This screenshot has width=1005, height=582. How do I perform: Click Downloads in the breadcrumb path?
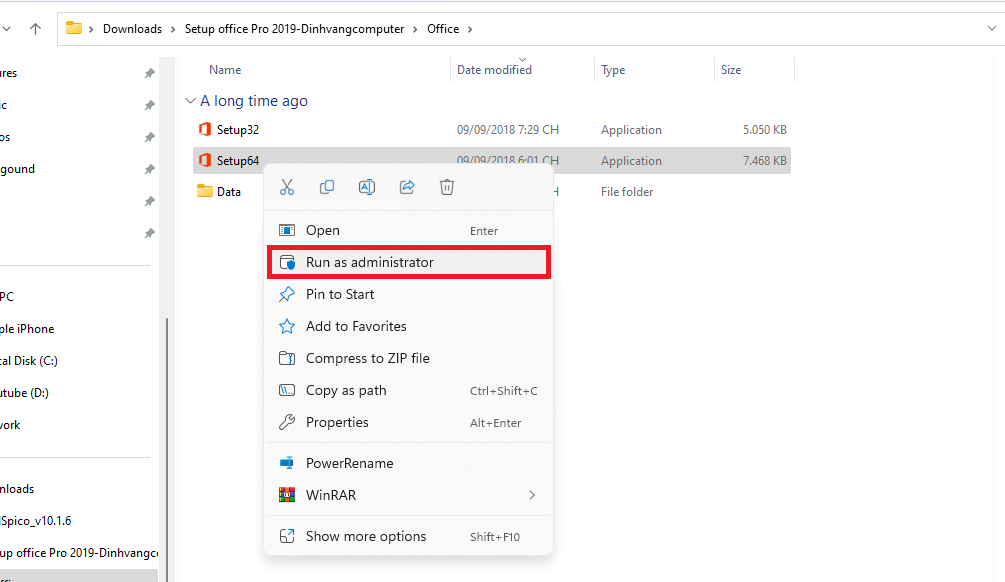pyautogui.click(x=132, y=29)
